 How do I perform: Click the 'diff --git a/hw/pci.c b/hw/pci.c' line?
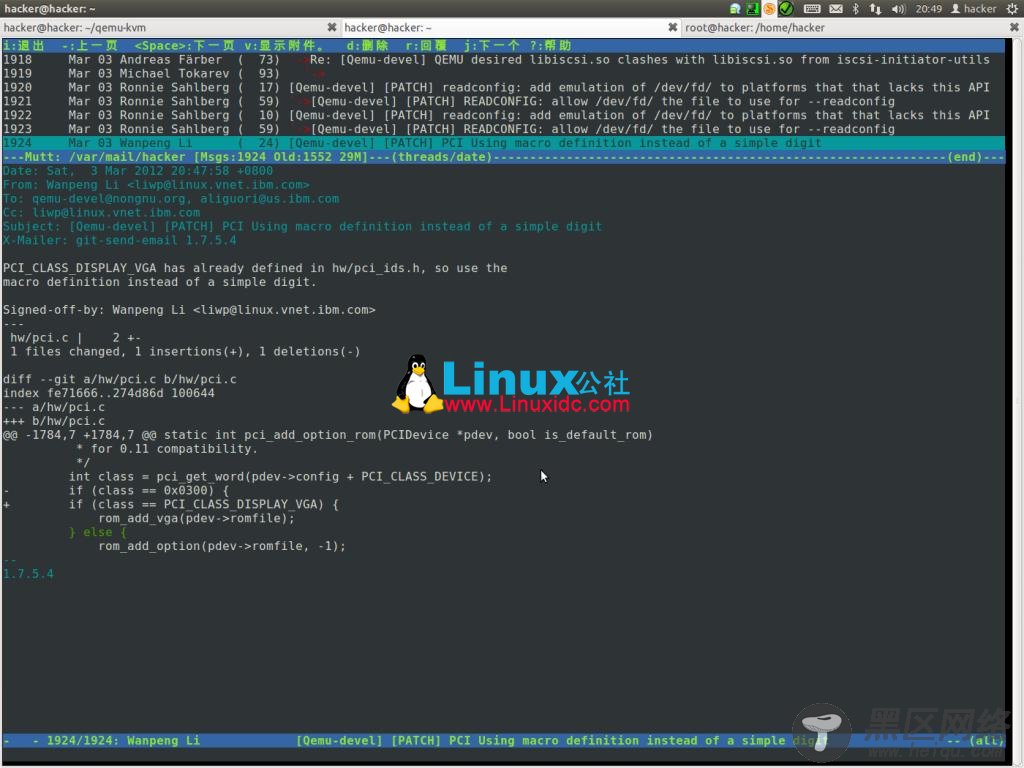pyautogui.click(x=120, y=379)
